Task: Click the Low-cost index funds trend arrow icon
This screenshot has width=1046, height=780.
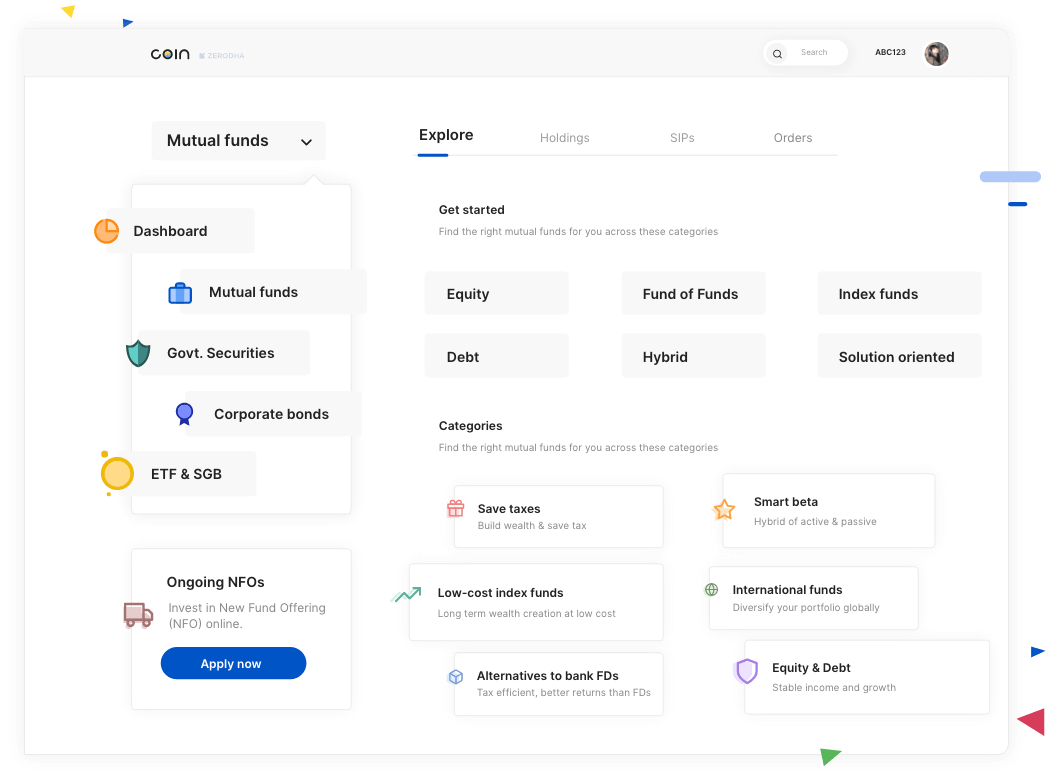Action: point(406,594)
